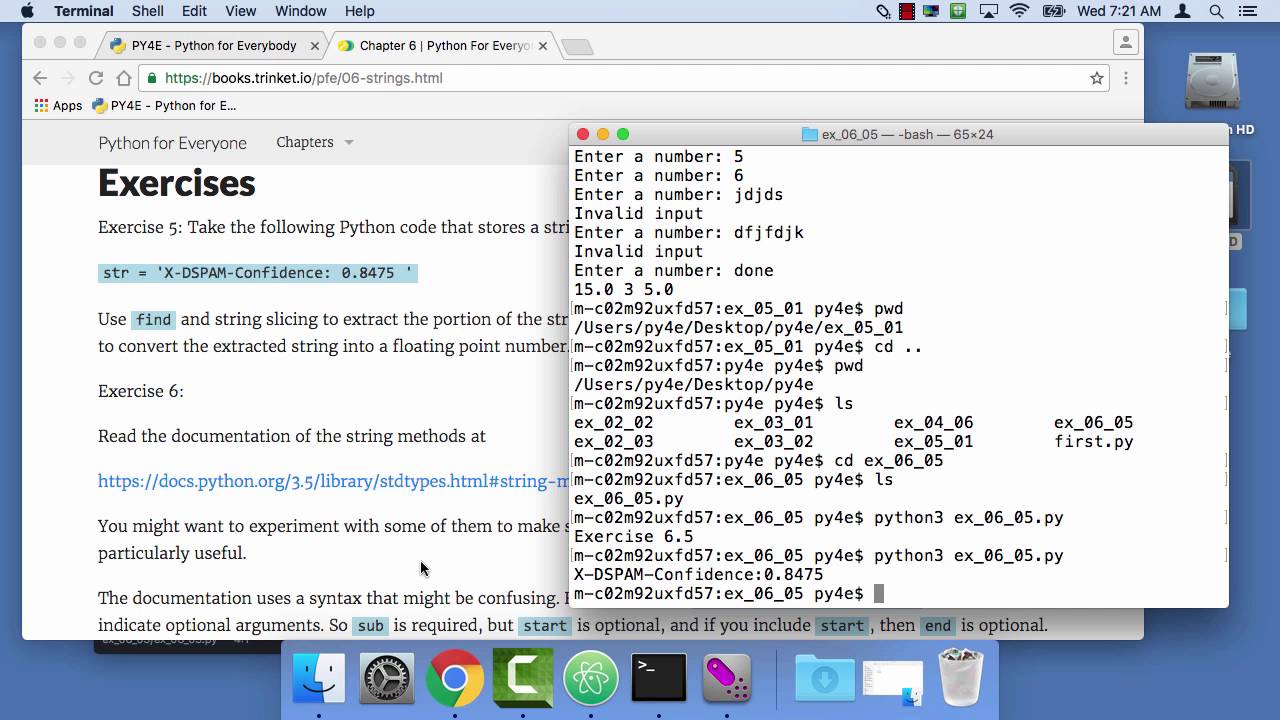Click the Terminal command prompt cursor
The width and height of the screenshot is (1280, 720).
[879, 594]
